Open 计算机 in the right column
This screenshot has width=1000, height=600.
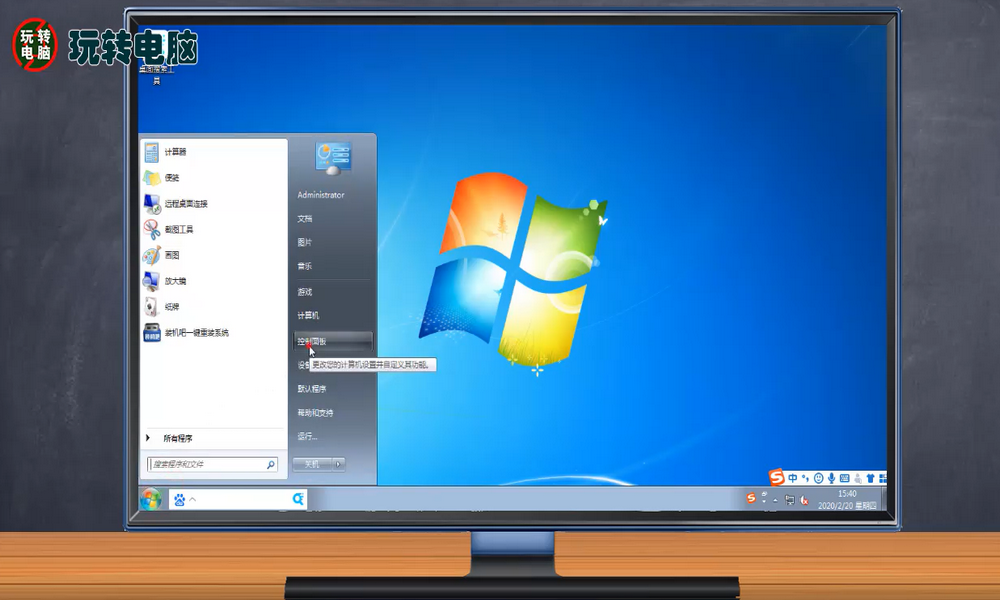(308, 316)
